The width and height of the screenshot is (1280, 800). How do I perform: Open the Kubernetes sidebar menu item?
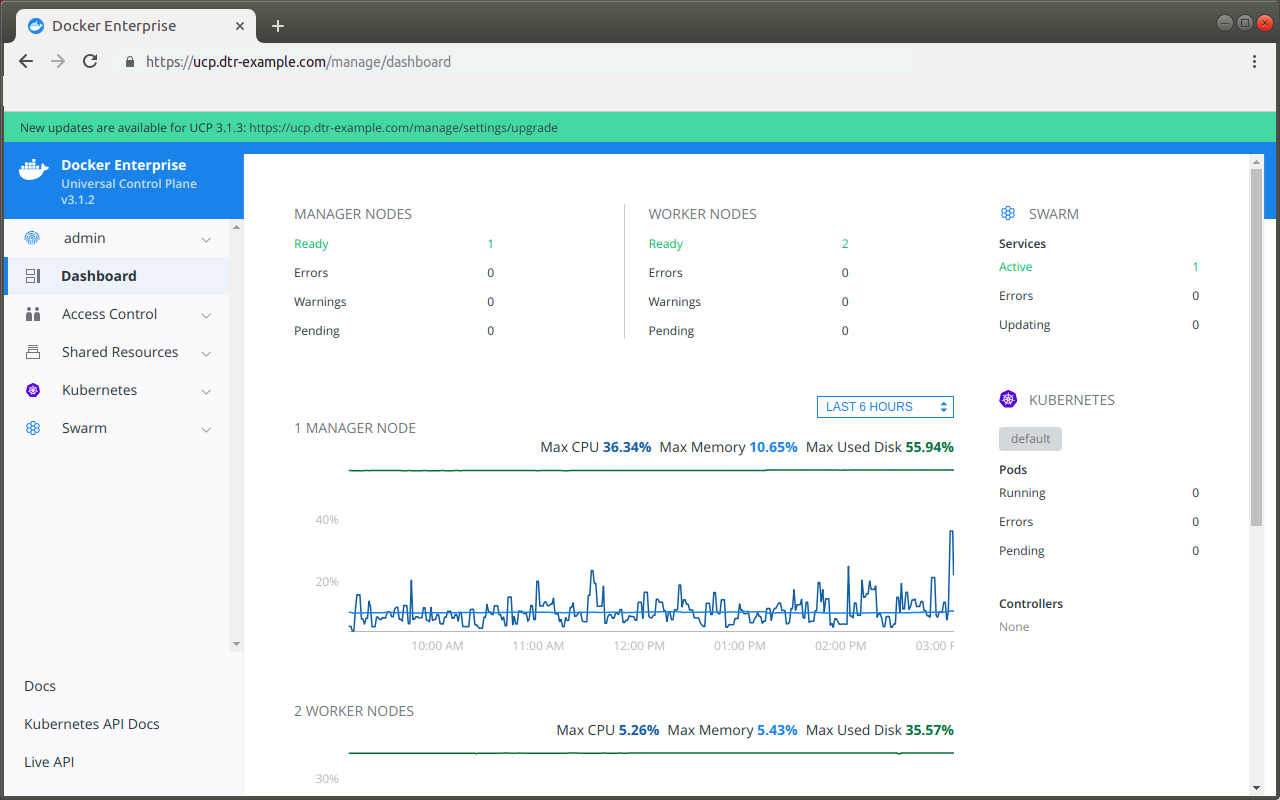point(116,390)
